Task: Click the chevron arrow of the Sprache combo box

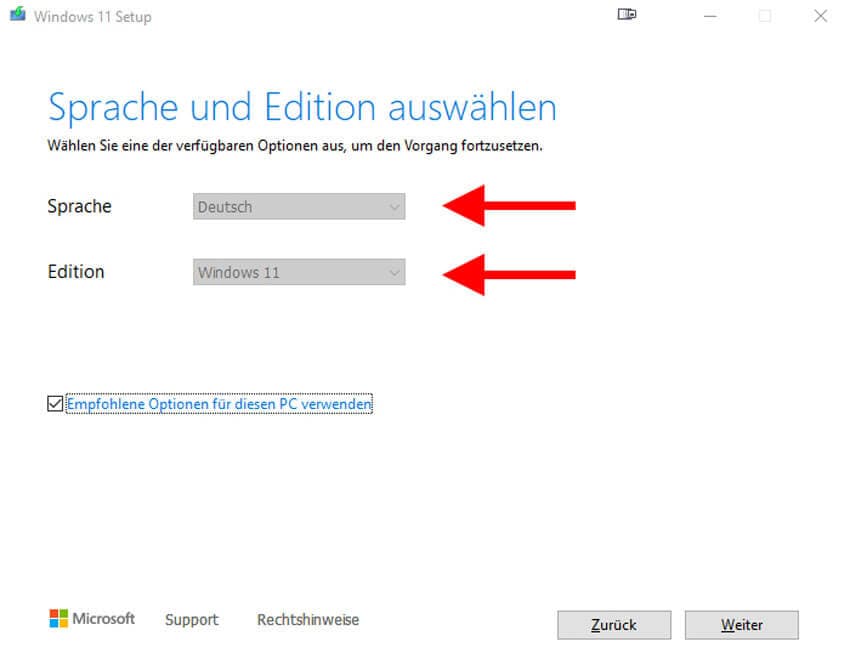Action: tap(393, 207)
